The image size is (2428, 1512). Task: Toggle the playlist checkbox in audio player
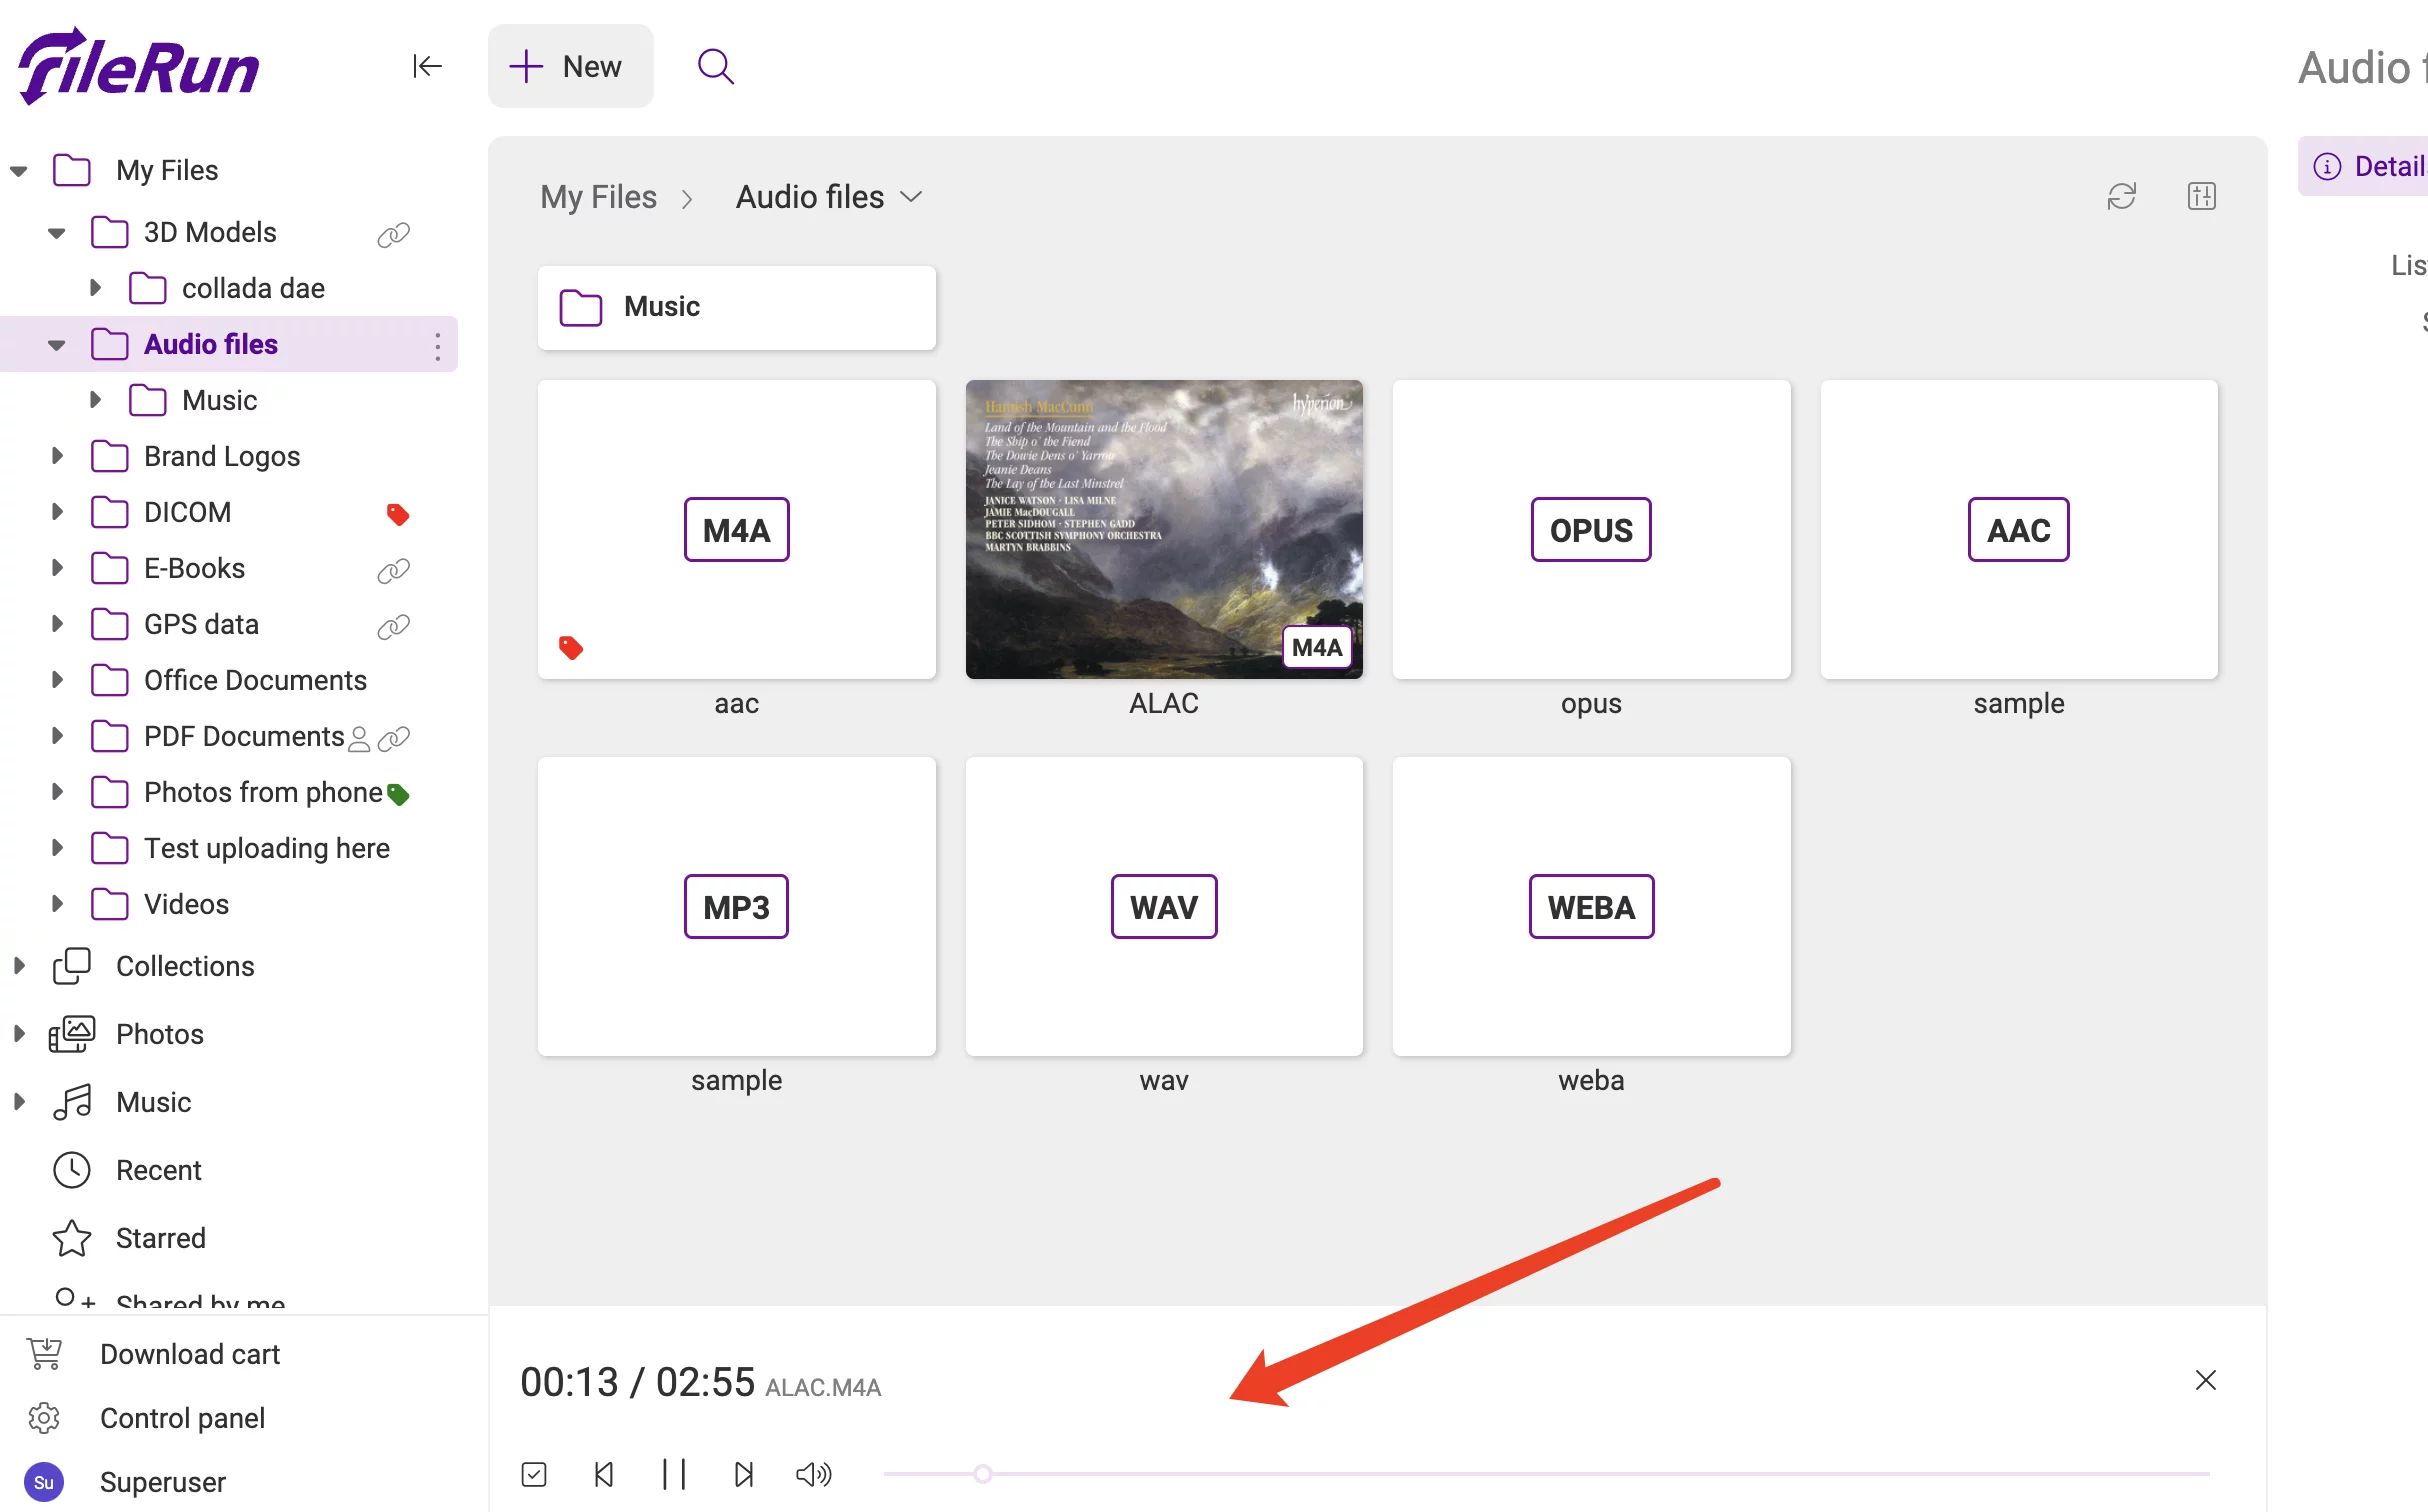tap(534, 1474)
